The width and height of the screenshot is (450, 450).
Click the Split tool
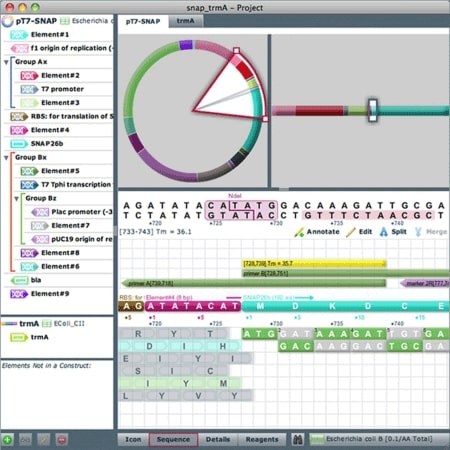(x=393, y=232)
